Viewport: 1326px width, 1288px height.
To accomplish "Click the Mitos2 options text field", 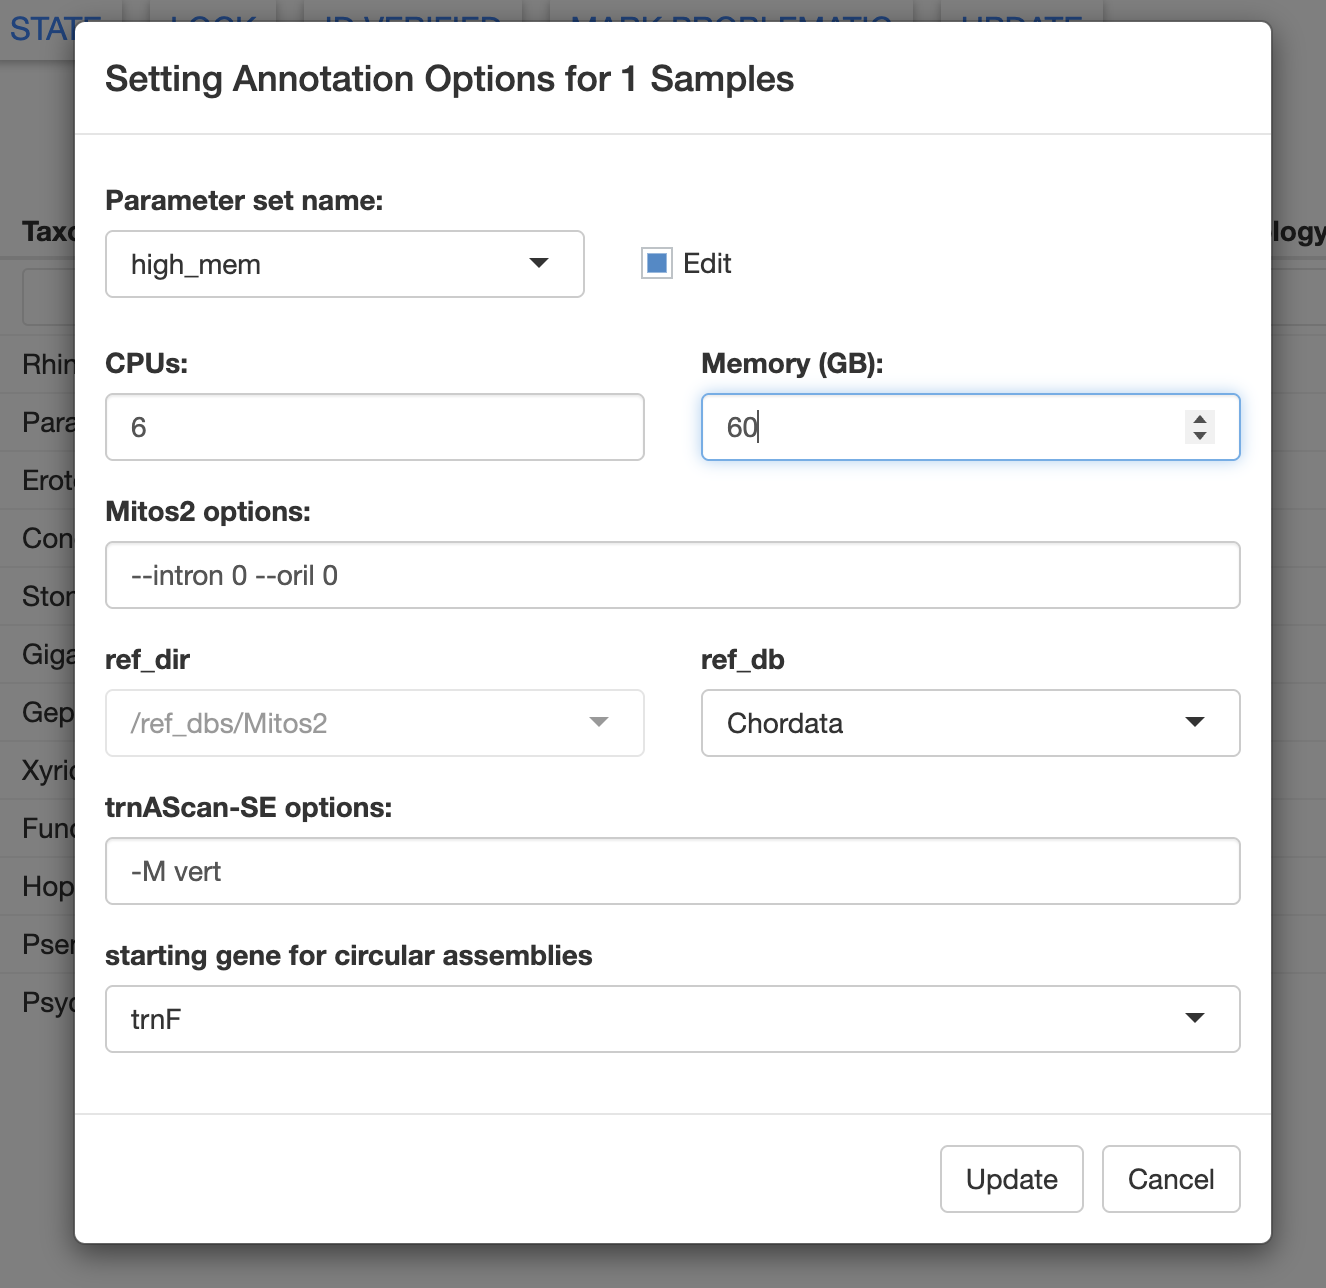I will pos(673,575).
